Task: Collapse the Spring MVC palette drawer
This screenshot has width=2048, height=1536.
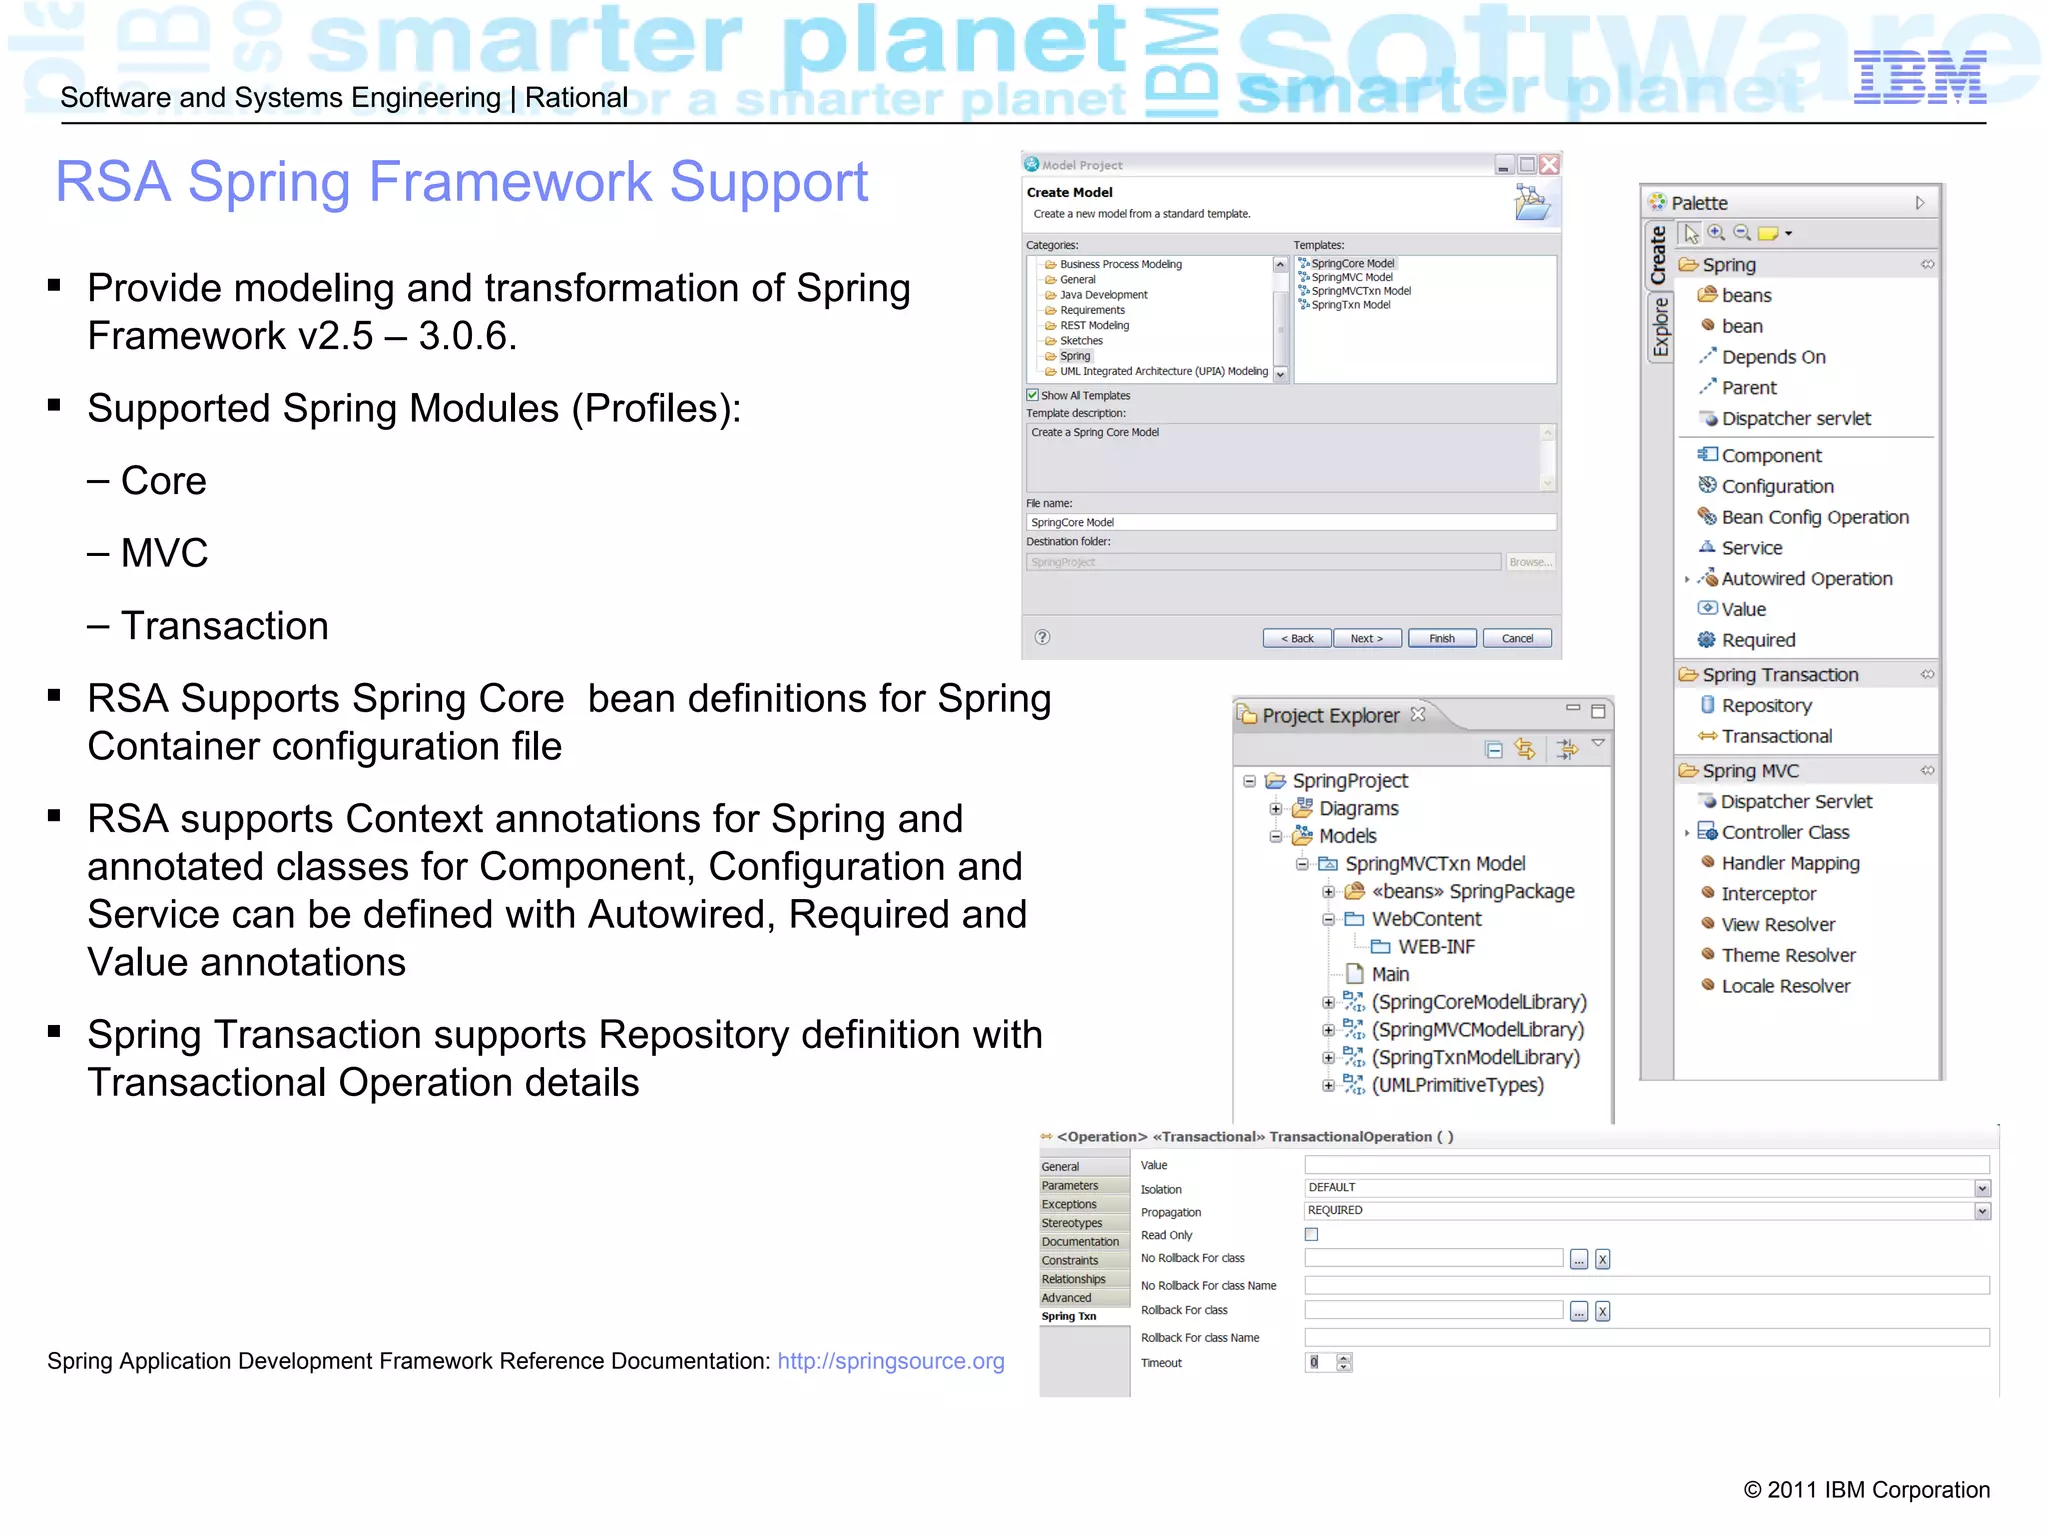Action: pos(1806,771)
